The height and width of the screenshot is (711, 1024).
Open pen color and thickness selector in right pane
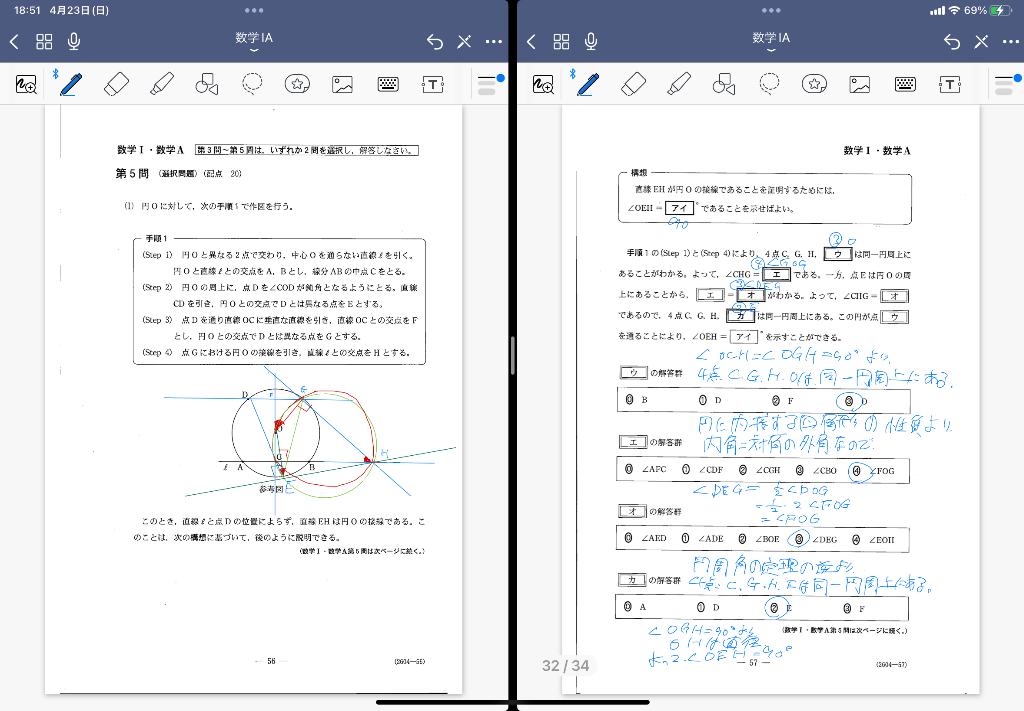point(1006,84)
